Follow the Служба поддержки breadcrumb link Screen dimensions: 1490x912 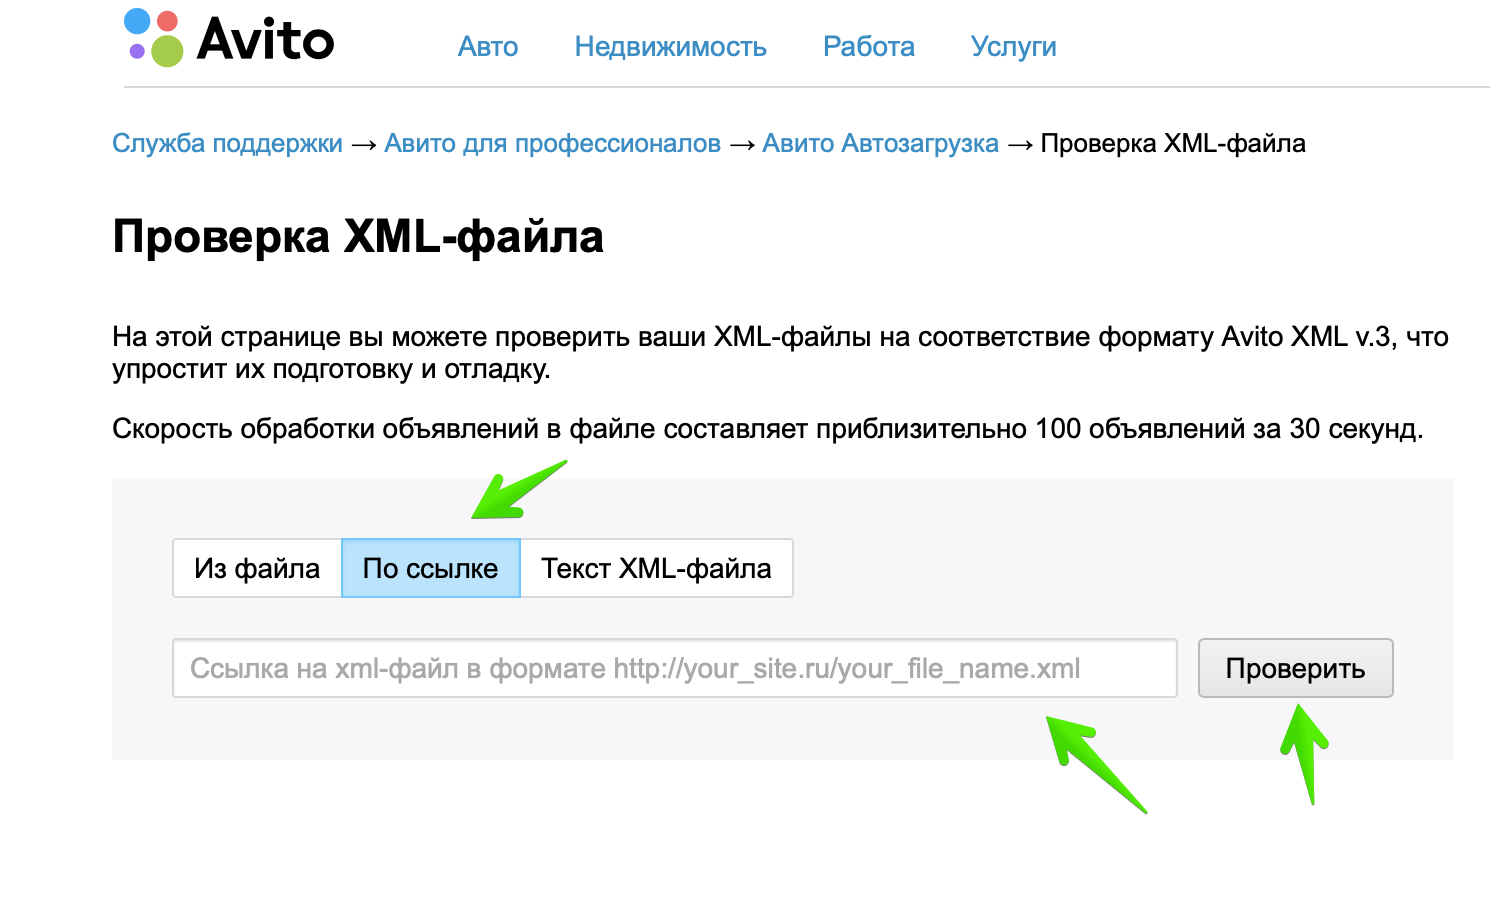(x=227, y=143)
